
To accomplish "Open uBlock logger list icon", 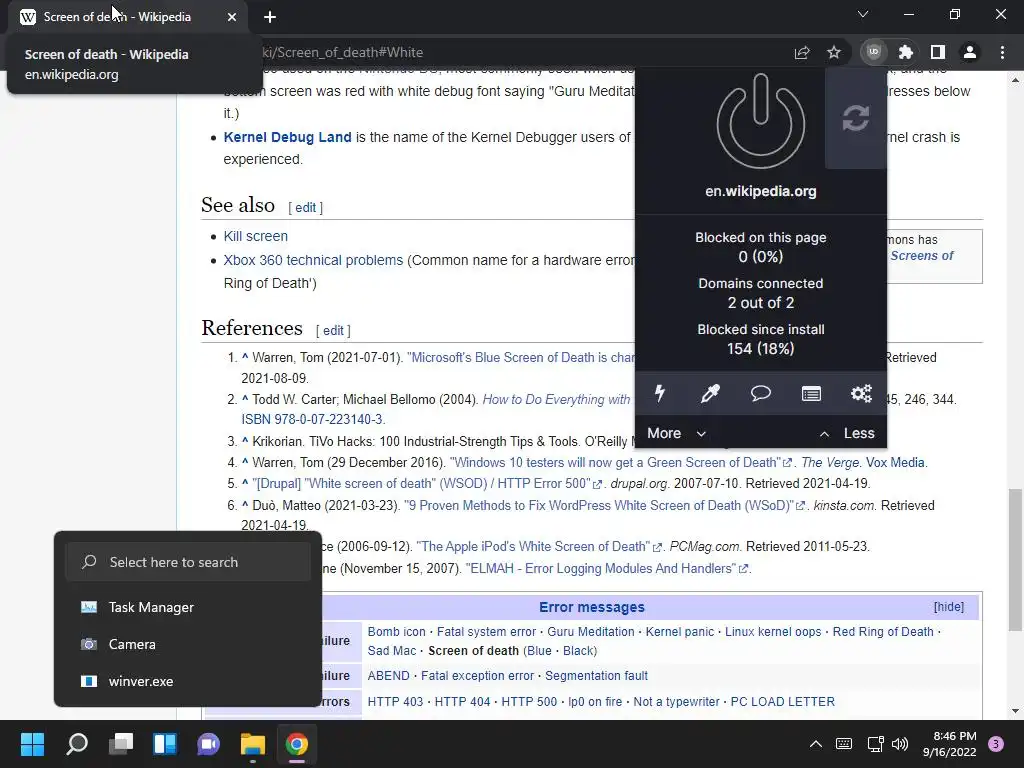I will [x=811, y=393].
